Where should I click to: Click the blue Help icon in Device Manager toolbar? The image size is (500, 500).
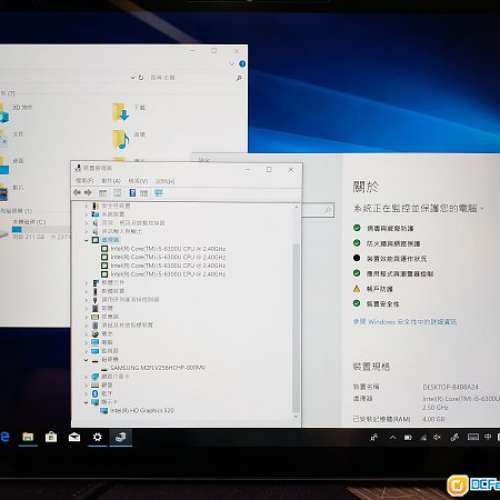(x=132, y=193)
